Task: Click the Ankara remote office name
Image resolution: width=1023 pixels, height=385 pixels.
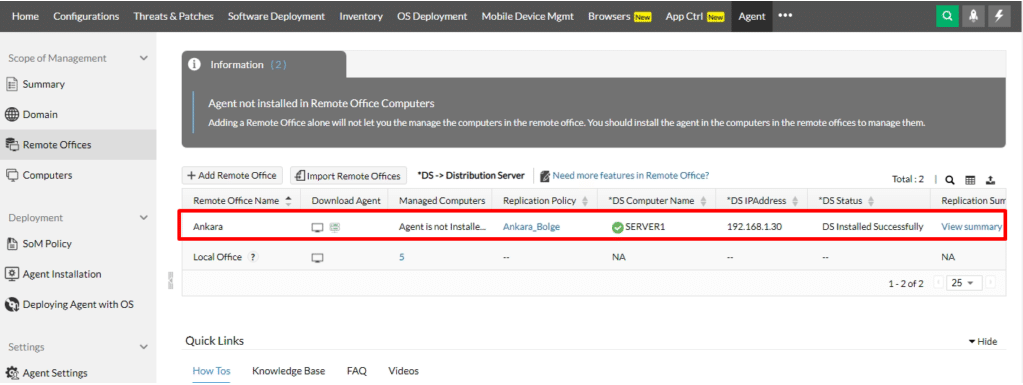Action: (207, 227)
